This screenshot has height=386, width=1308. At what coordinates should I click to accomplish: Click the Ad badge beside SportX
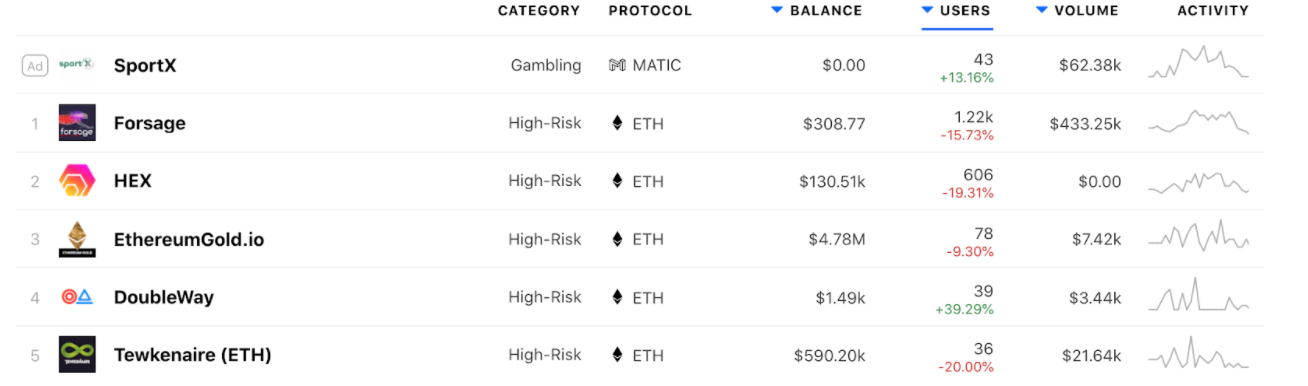(x=35, y=66)
